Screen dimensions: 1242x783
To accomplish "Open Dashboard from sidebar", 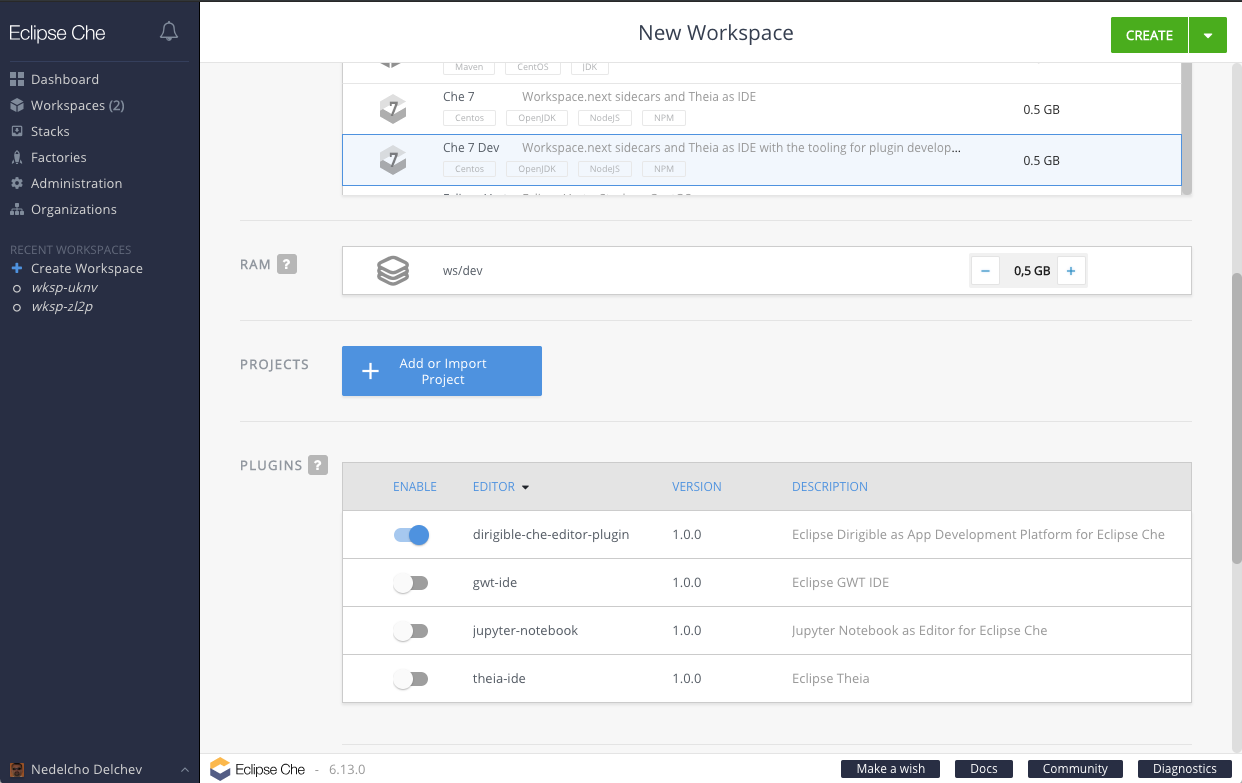I will click(65, 79).
